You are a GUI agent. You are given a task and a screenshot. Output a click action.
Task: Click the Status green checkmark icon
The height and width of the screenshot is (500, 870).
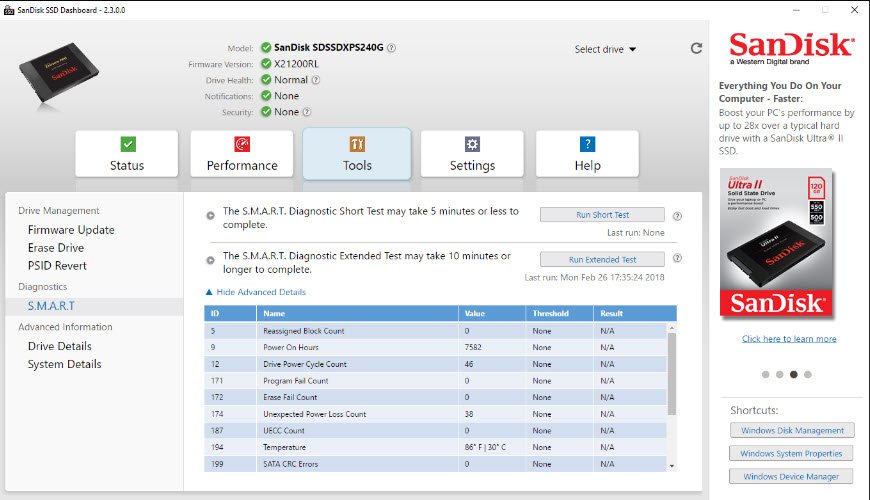(x=128, y=144)
